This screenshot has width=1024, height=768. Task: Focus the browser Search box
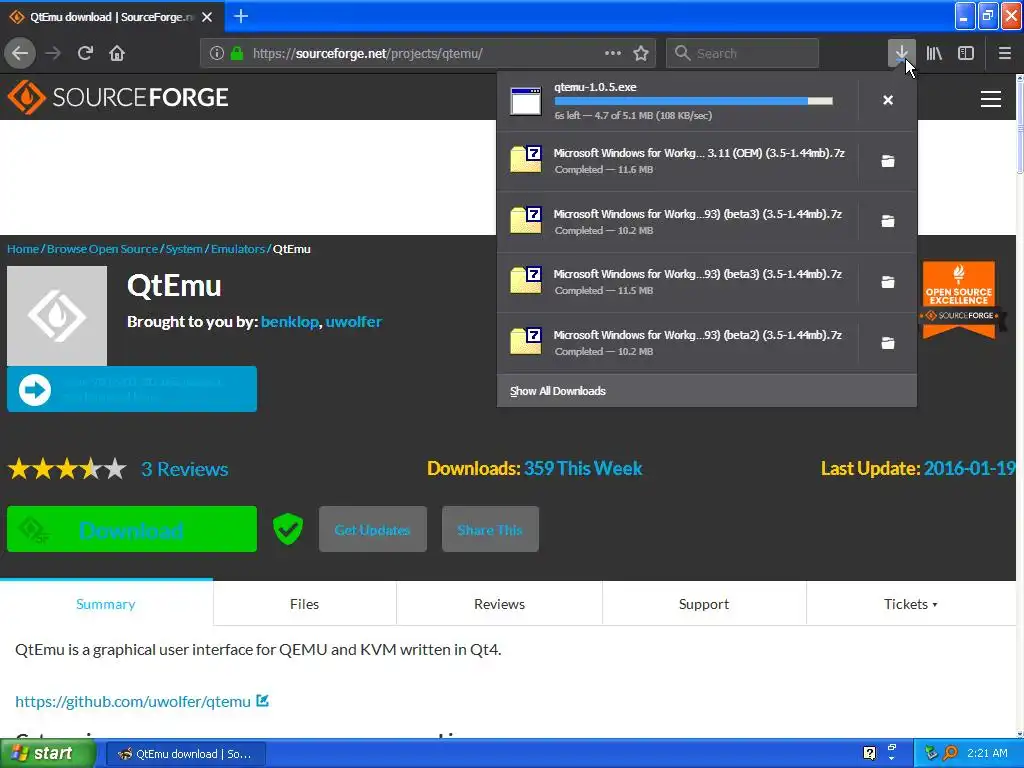click(x=743, y=53)
